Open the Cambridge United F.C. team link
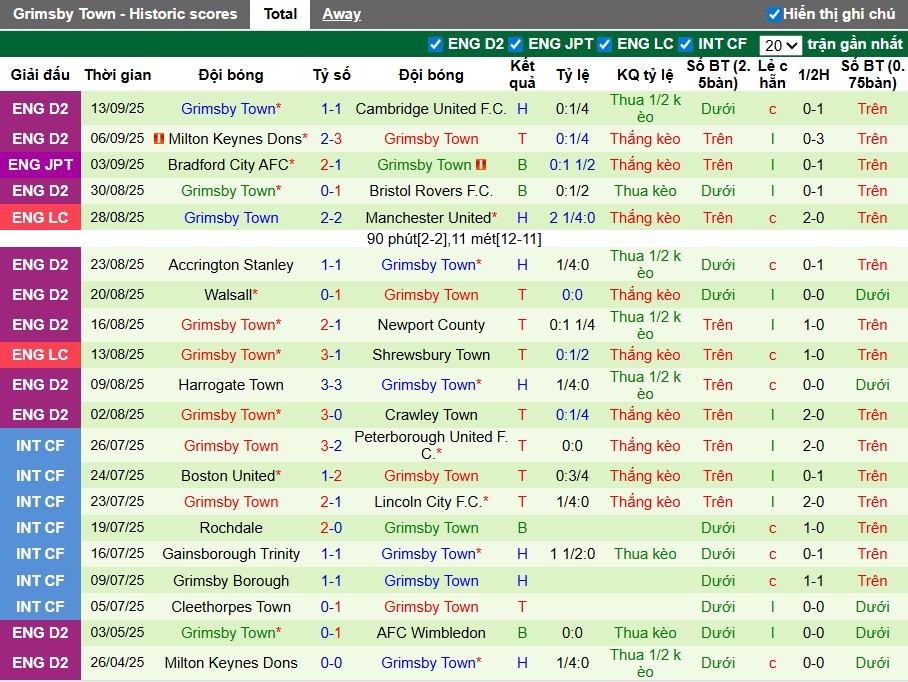The width and height of the screenshot is (908, 682). pyautogui.click(x=430, y=109)
